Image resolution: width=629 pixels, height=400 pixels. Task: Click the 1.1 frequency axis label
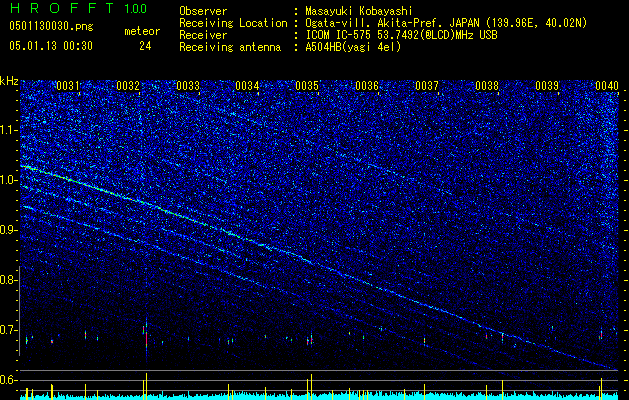tap(9, 130)
